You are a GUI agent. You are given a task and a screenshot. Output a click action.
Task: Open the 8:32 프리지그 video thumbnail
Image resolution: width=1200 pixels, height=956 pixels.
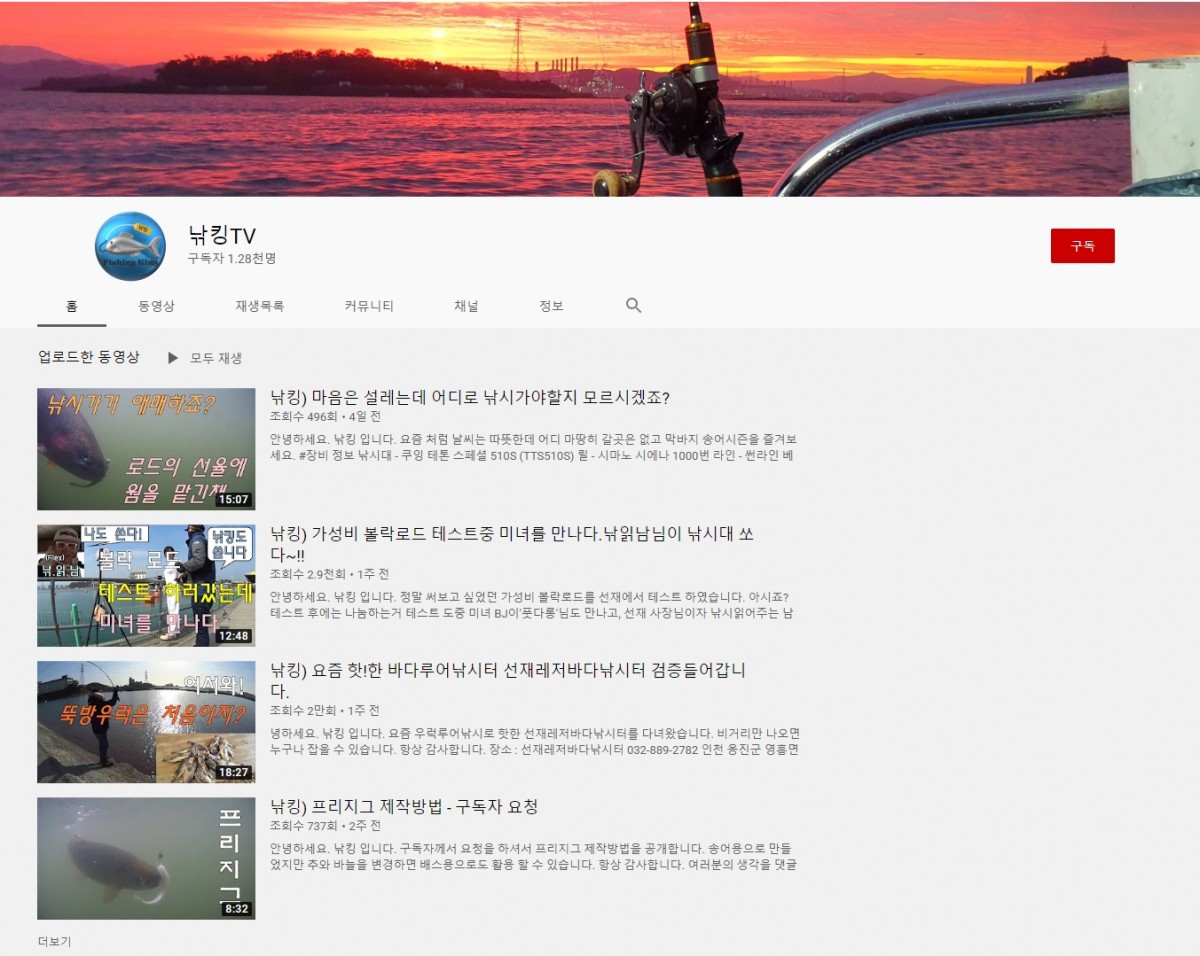[146, 858]
